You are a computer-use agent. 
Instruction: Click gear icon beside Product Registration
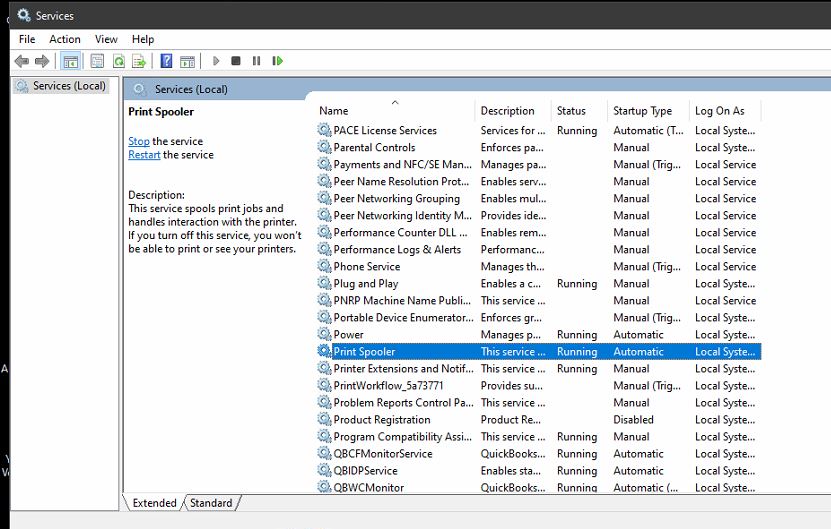(x=324, y=419)
